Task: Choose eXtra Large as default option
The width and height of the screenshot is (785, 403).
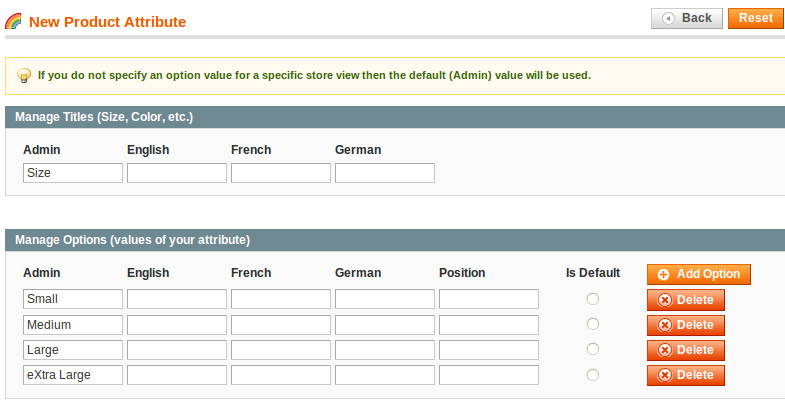Action: 593,374
